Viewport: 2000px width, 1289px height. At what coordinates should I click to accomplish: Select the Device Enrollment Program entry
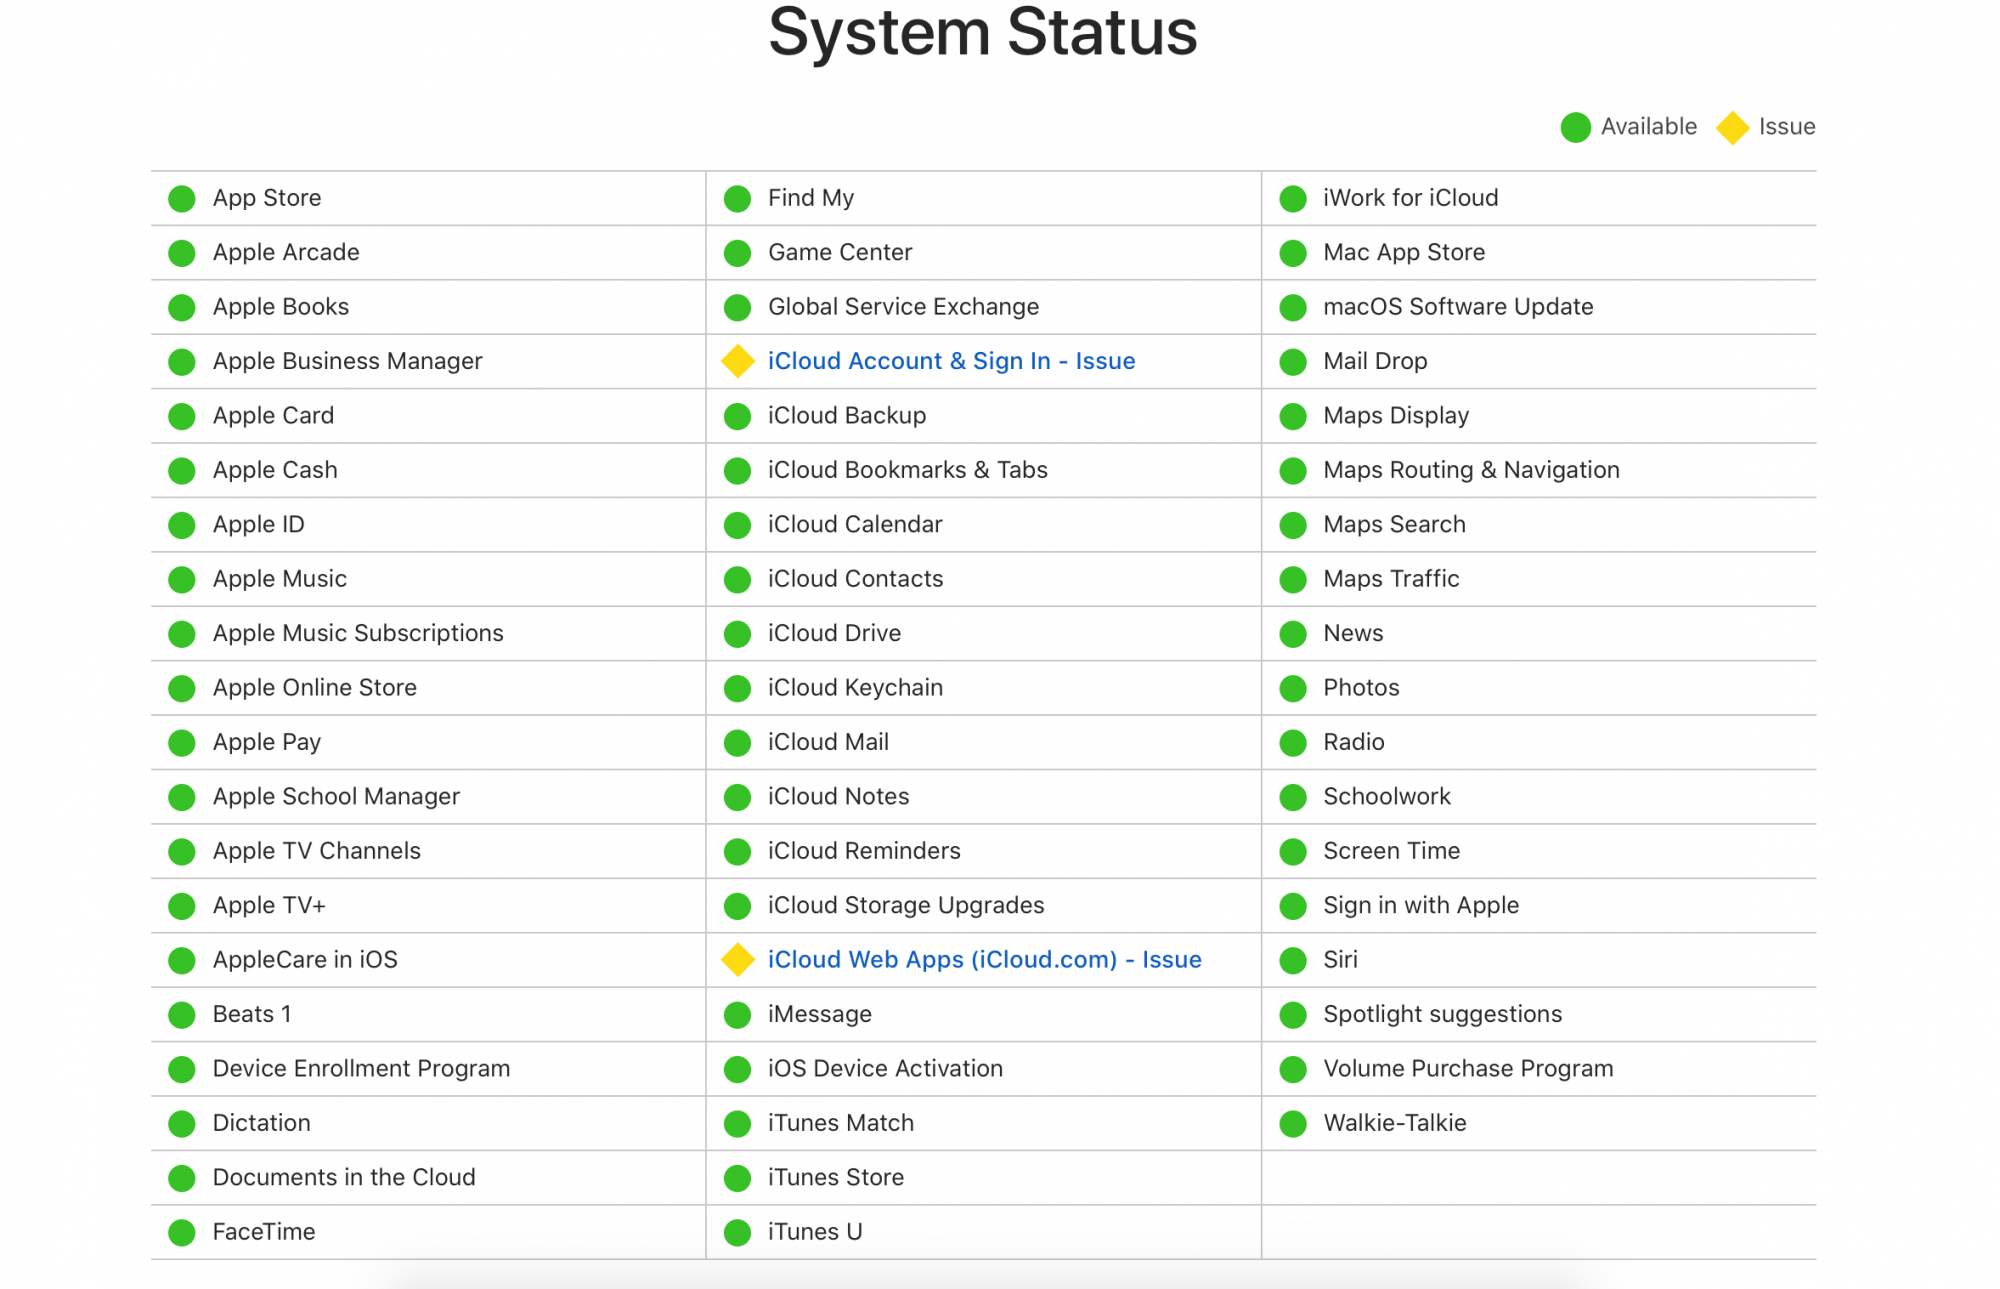(361, 1068)
